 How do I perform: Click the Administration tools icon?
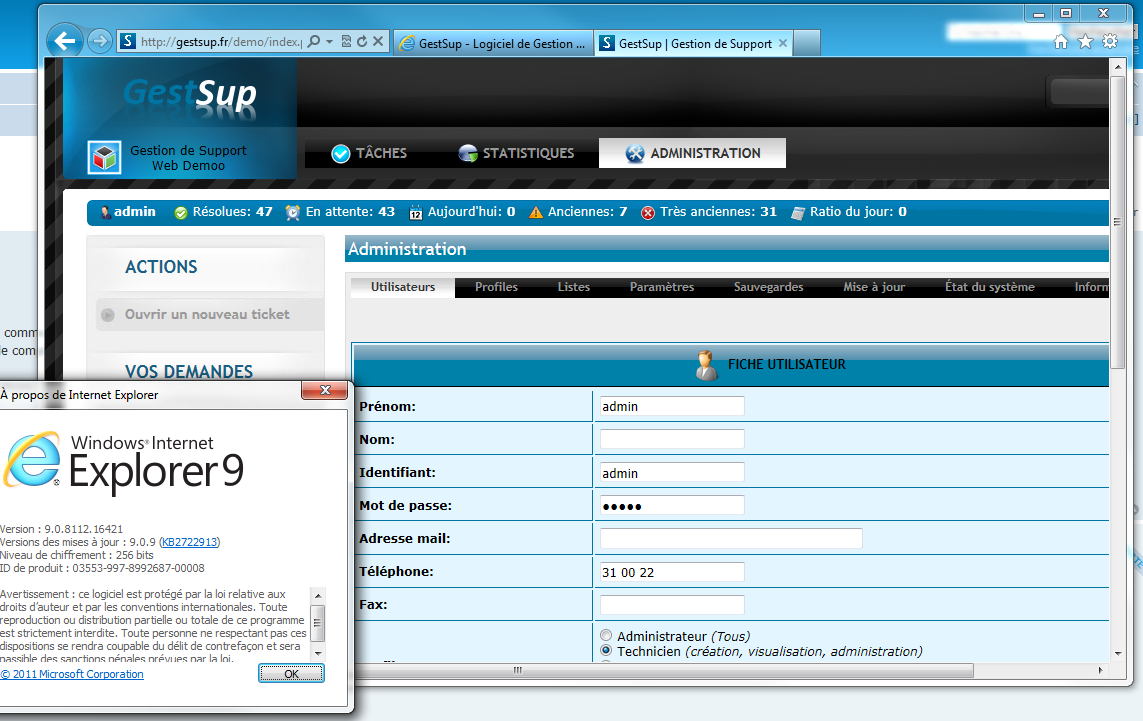[x=635, y=153]
